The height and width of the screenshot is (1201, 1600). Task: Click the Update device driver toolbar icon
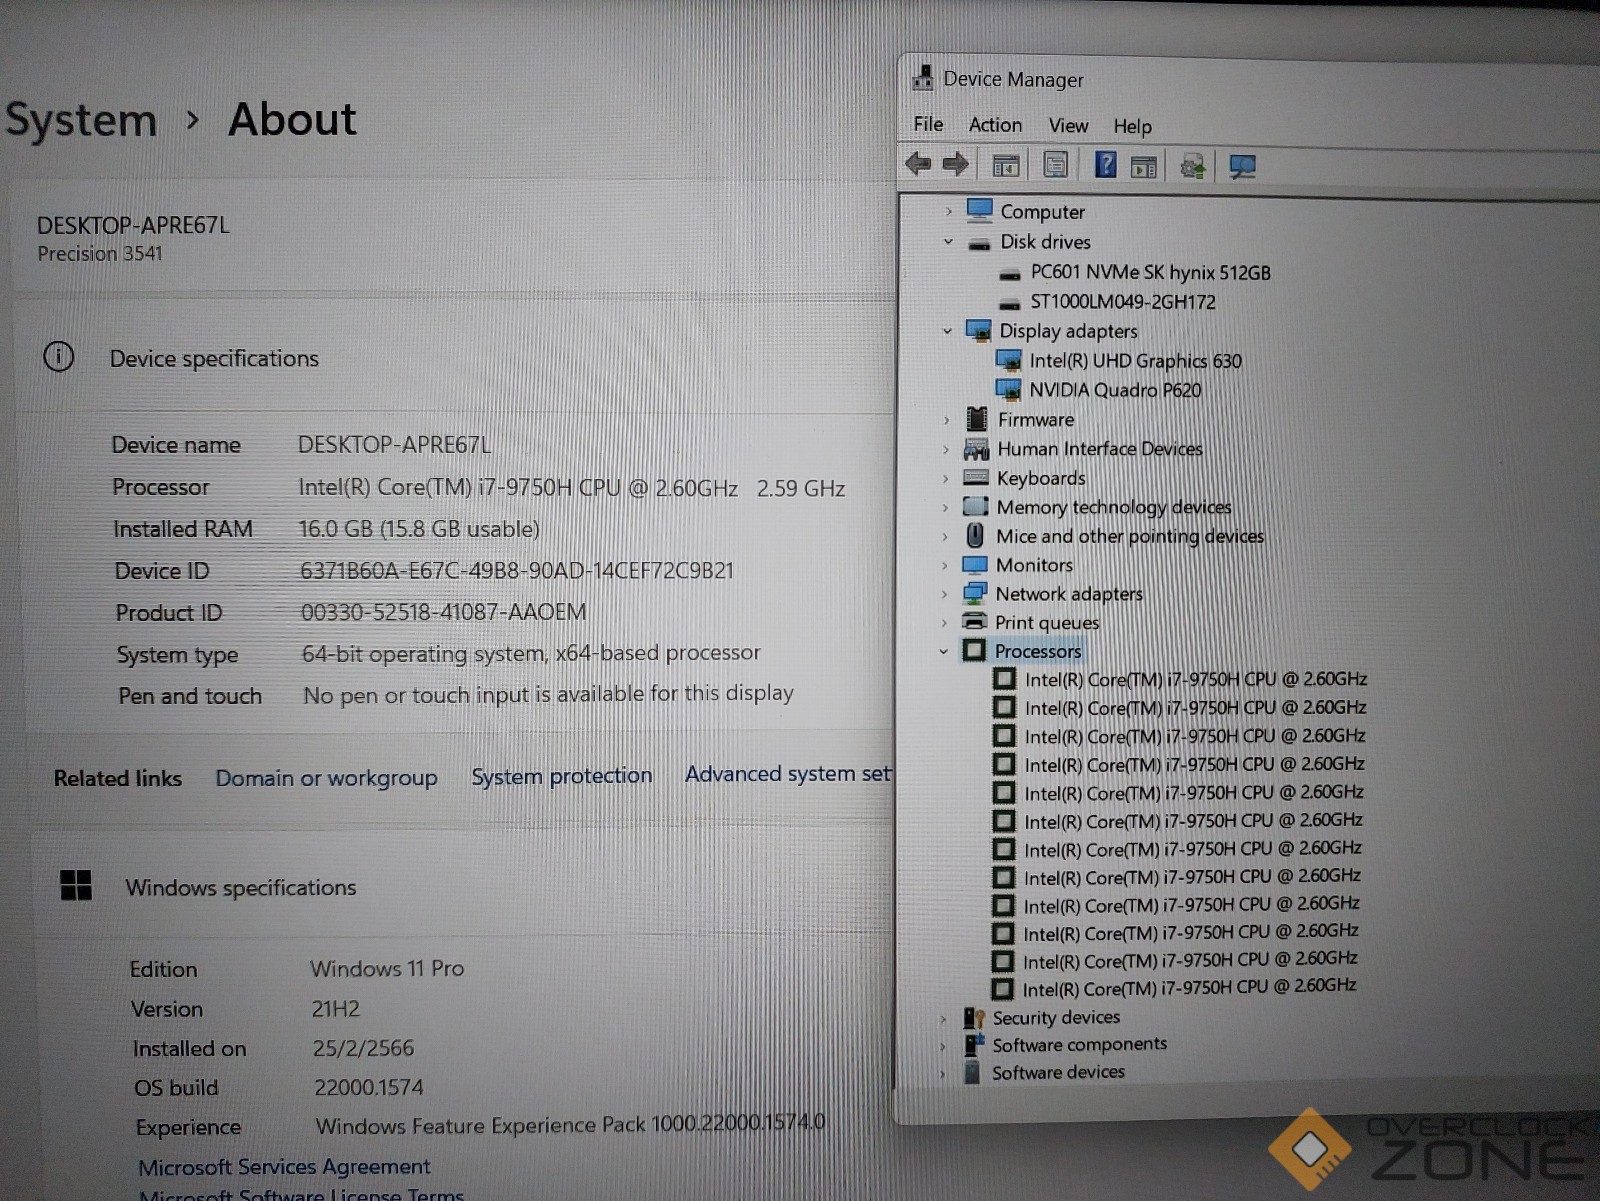[x=1192, y=166]
